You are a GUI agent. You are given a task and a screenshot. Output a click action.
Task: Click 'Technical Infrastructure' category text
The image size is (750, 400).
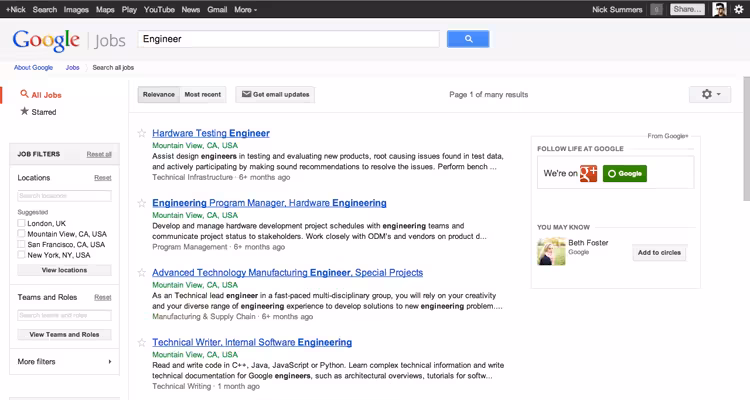coord(192,177)
